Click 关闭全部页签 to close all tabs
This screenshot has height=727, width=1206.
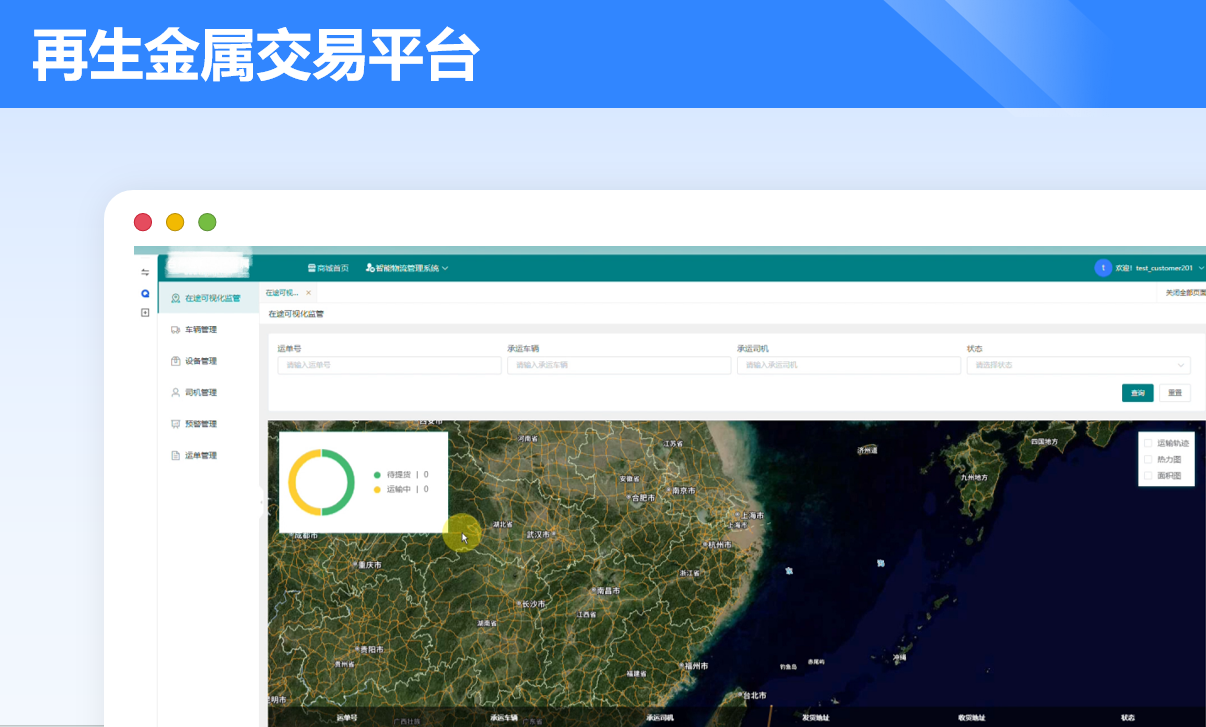point(1185,293)
